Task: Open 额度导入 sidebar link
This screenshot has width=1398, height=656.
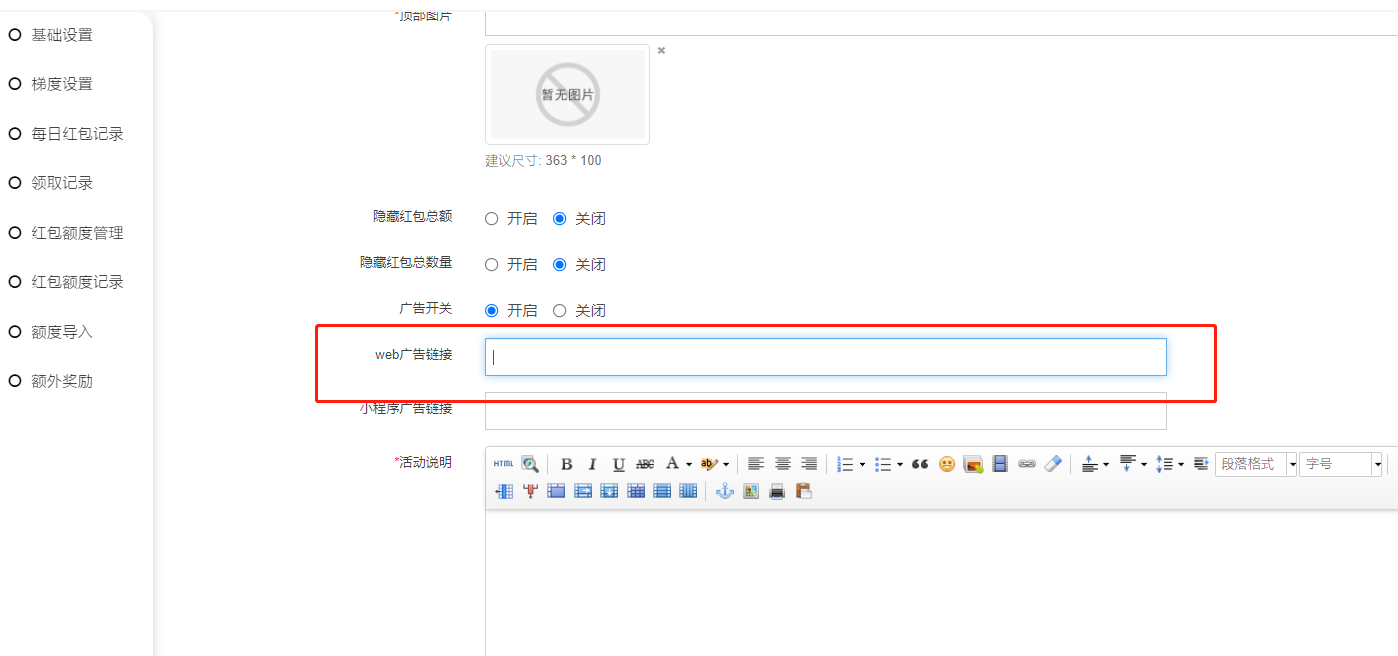Action: (x=62, y=332)
